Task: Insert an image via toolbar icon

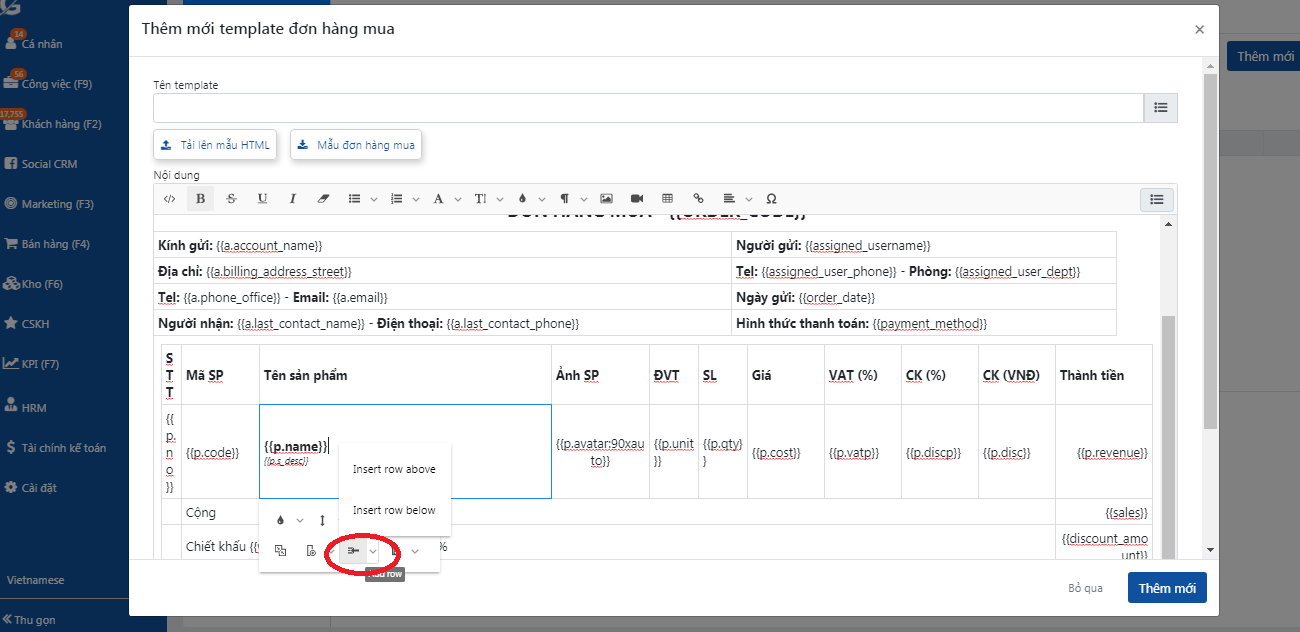Action: (606, 199)
